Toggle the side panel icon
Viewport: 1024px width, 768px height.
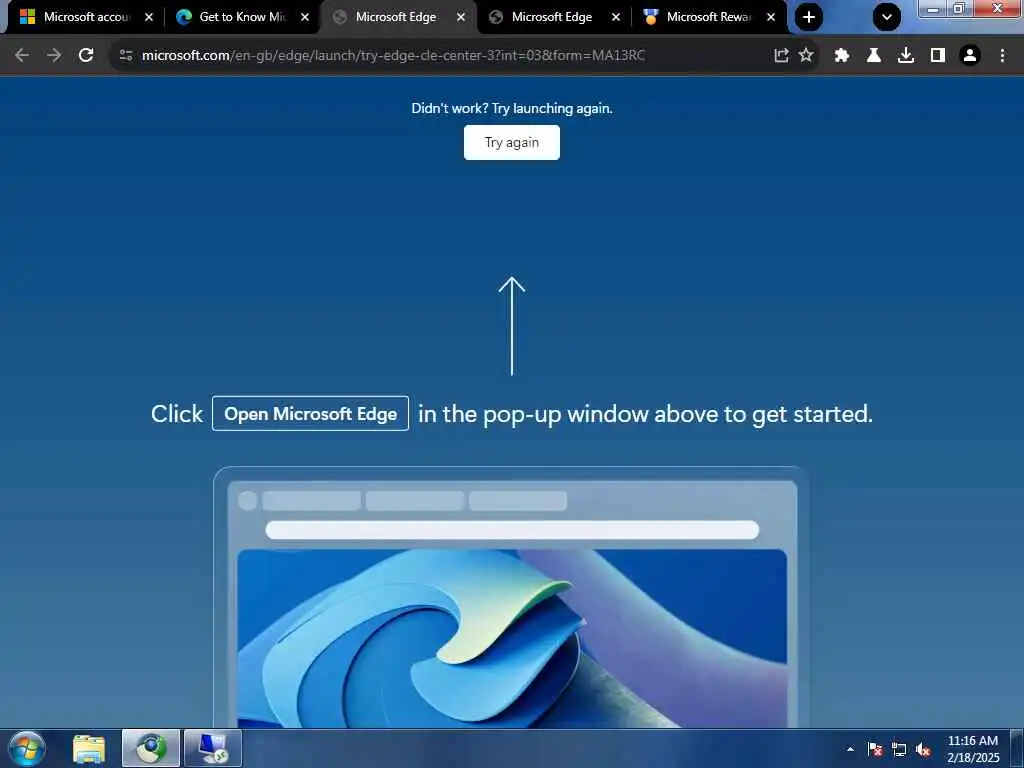[938, 56]
